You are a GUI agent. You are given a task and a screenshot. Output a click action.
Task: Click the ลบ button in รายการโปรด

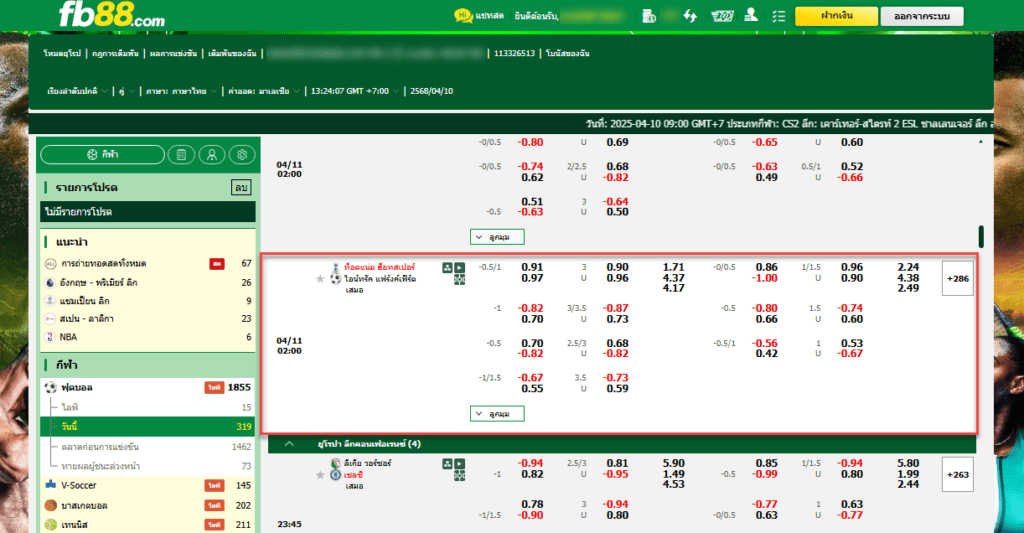241,187
